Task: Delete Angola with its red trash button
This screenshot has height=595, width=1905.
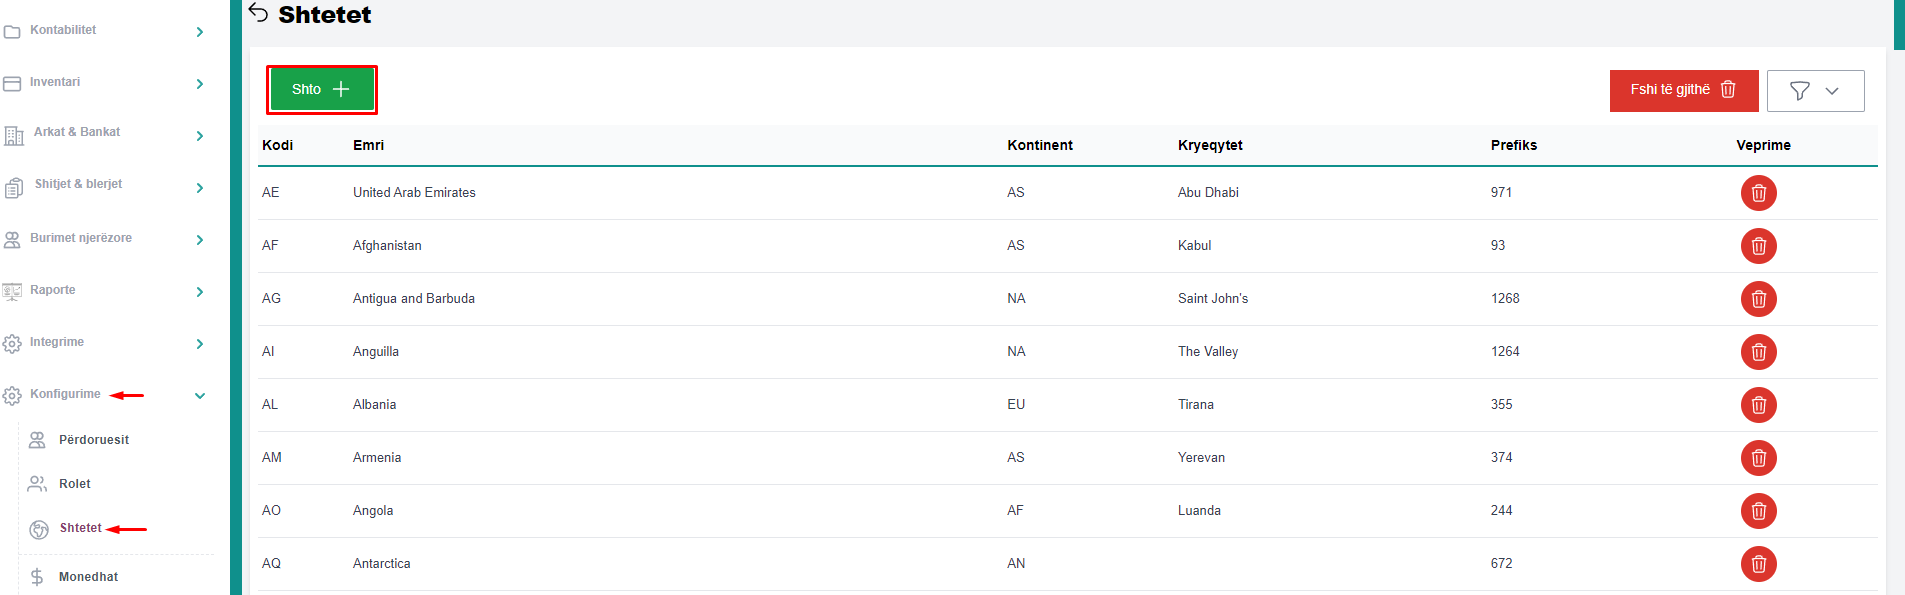Action: click(x=1758, y=511)
